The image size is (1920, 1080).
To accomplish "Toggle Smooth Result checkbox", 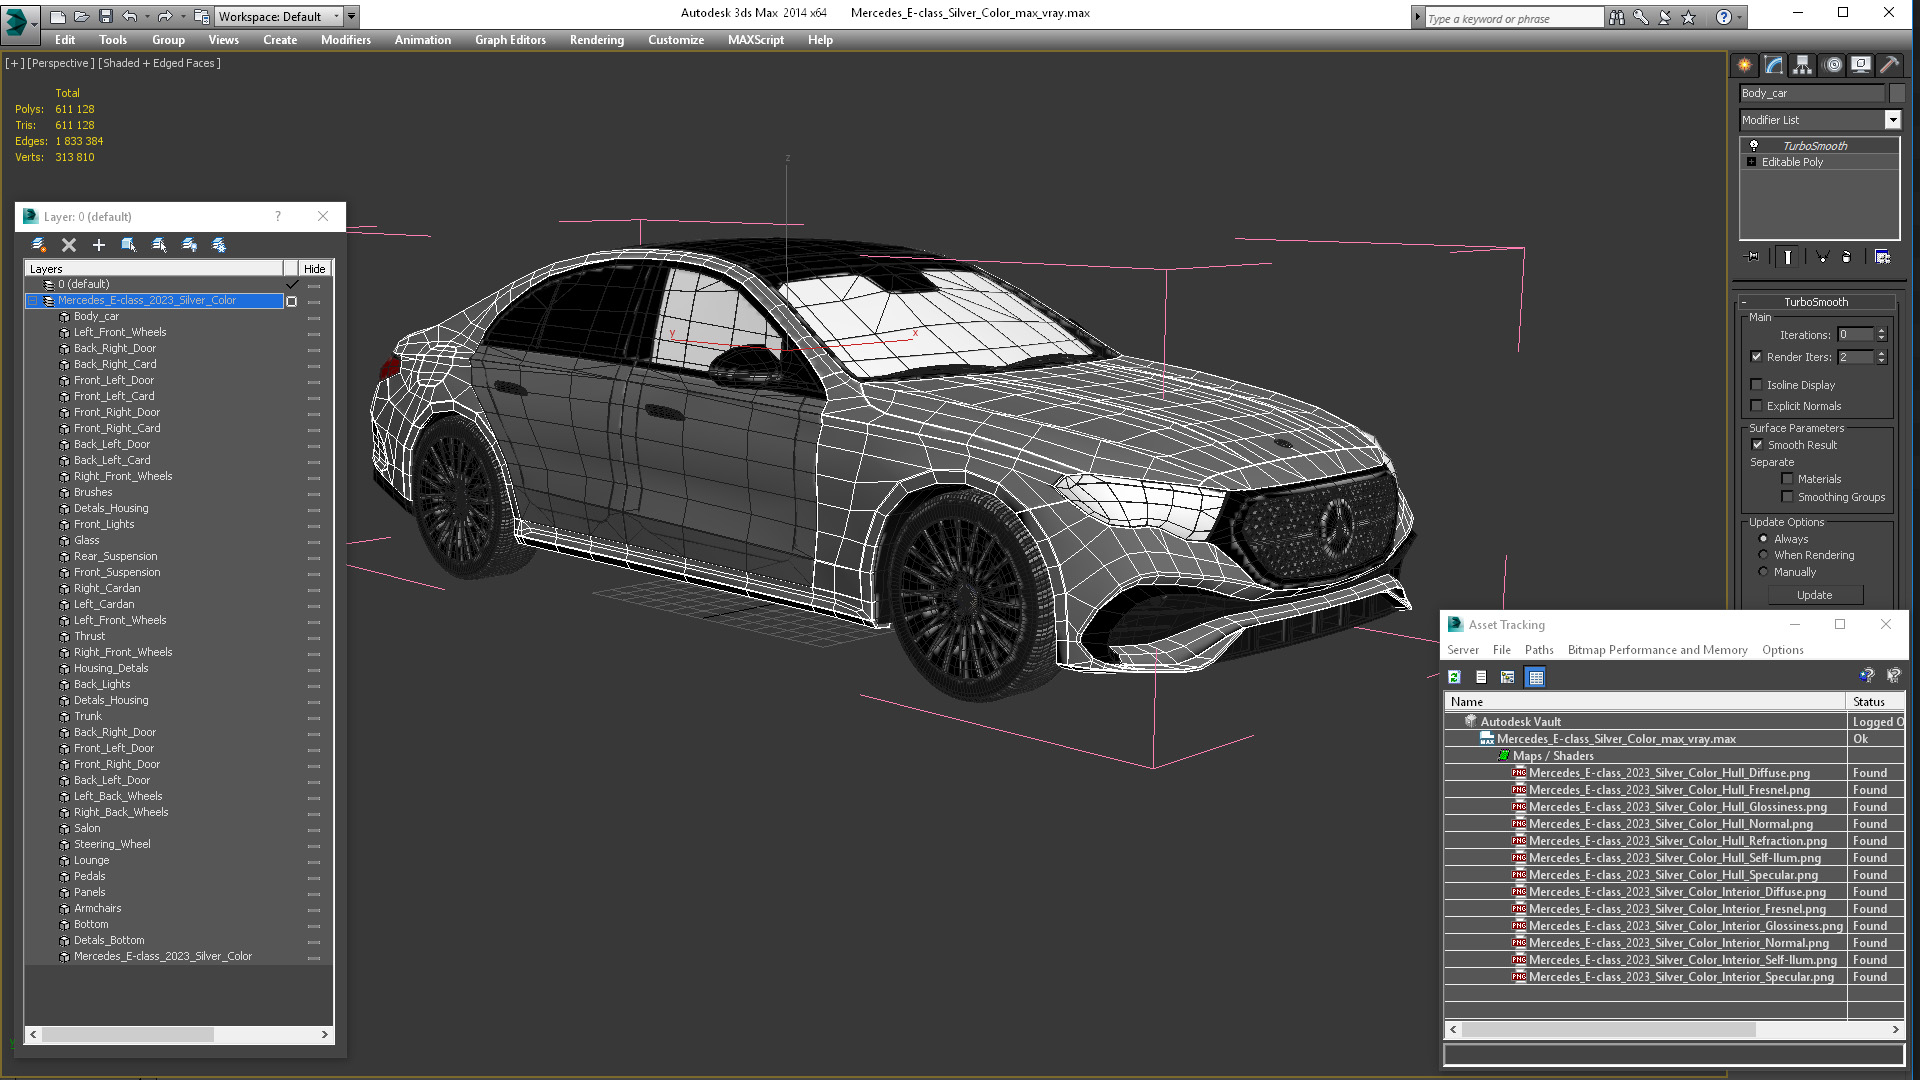I will click(x=1758, y=445).
